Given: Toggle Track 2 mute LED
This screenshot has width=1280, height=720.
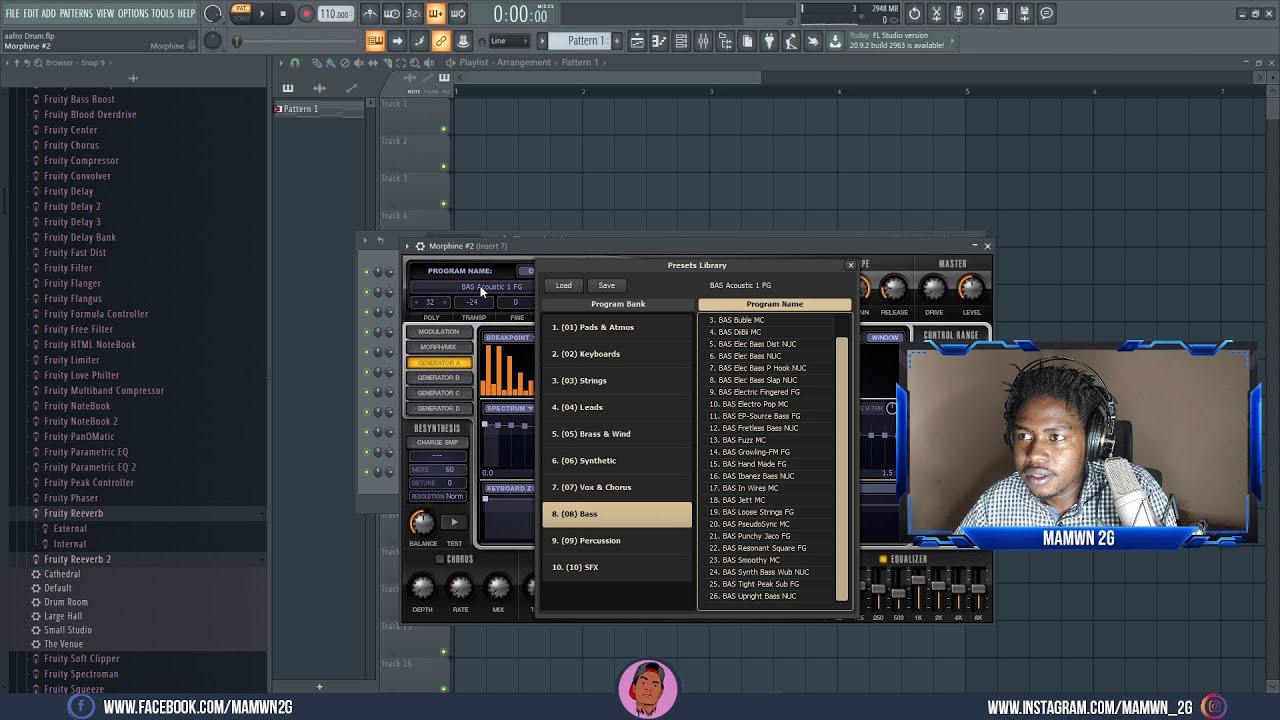Looking at the screenshot, I should 444,166.
